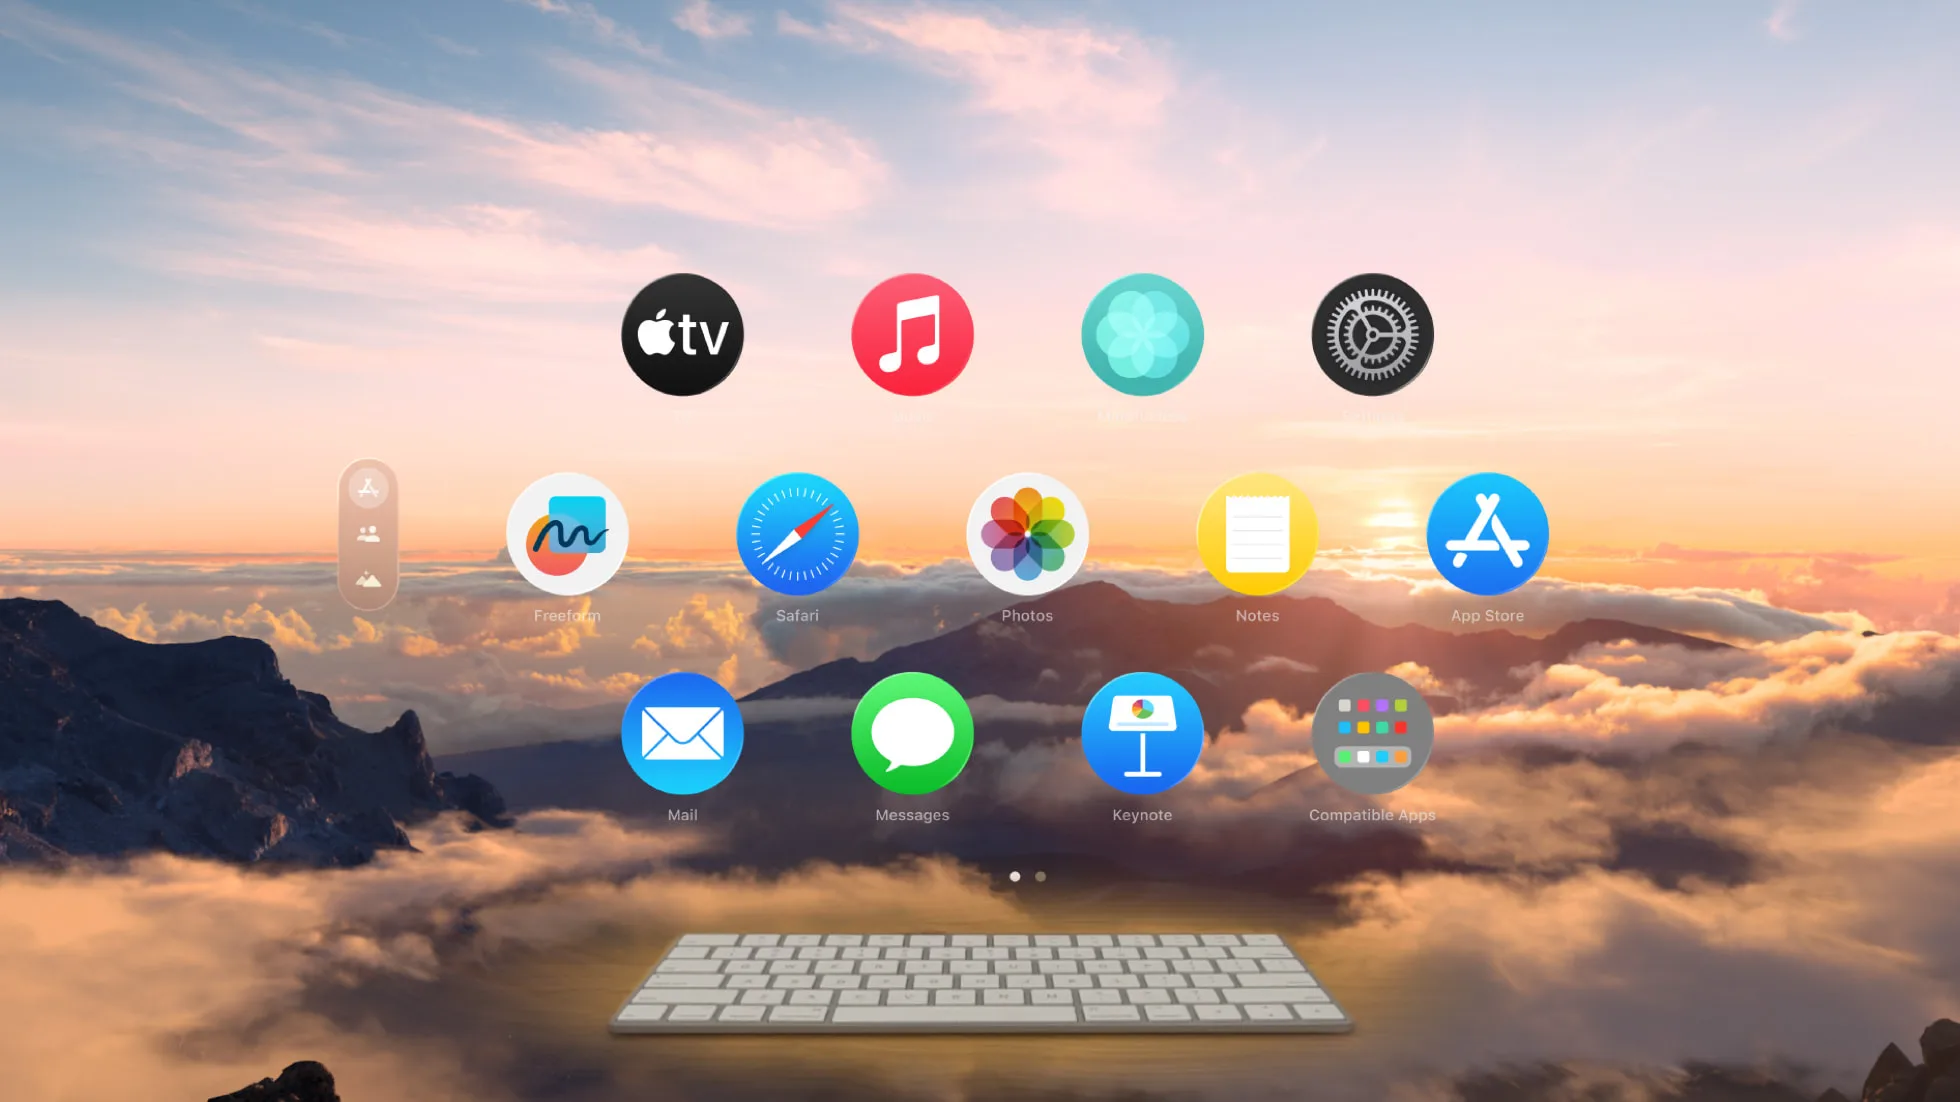Open System Preferences settings
Screen dimensions: 1960x1102
(1372, 334)
